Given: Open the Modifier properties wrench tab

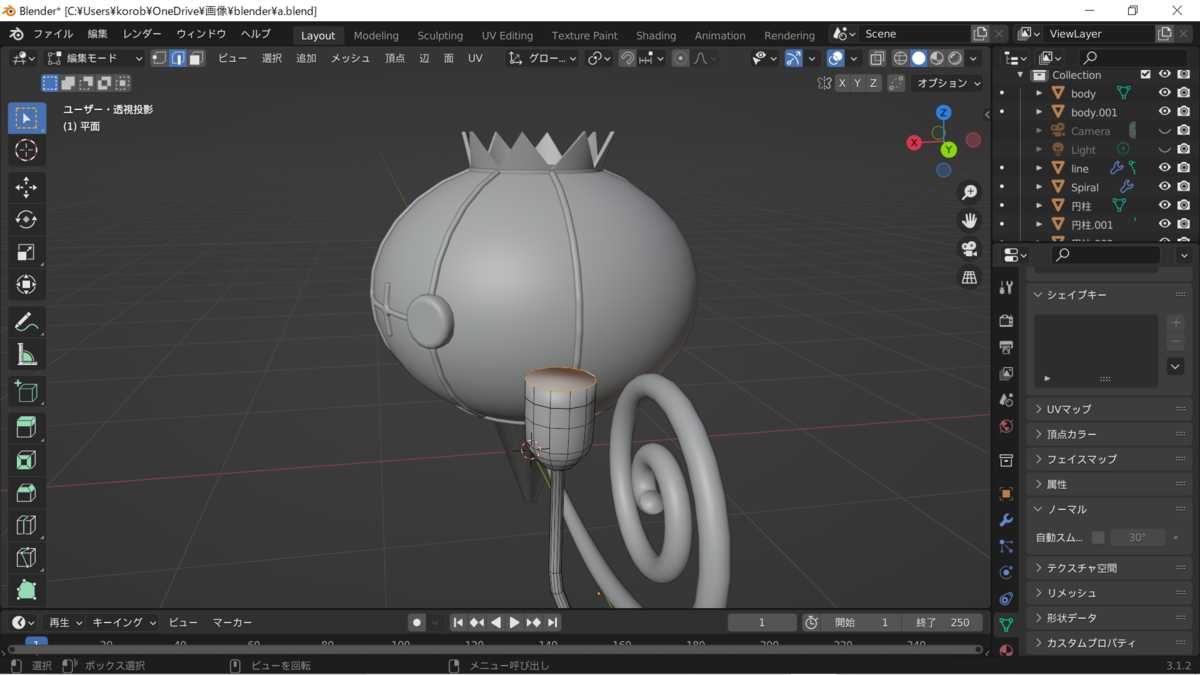Looking at the screenshot, I should pos(1006,520).
